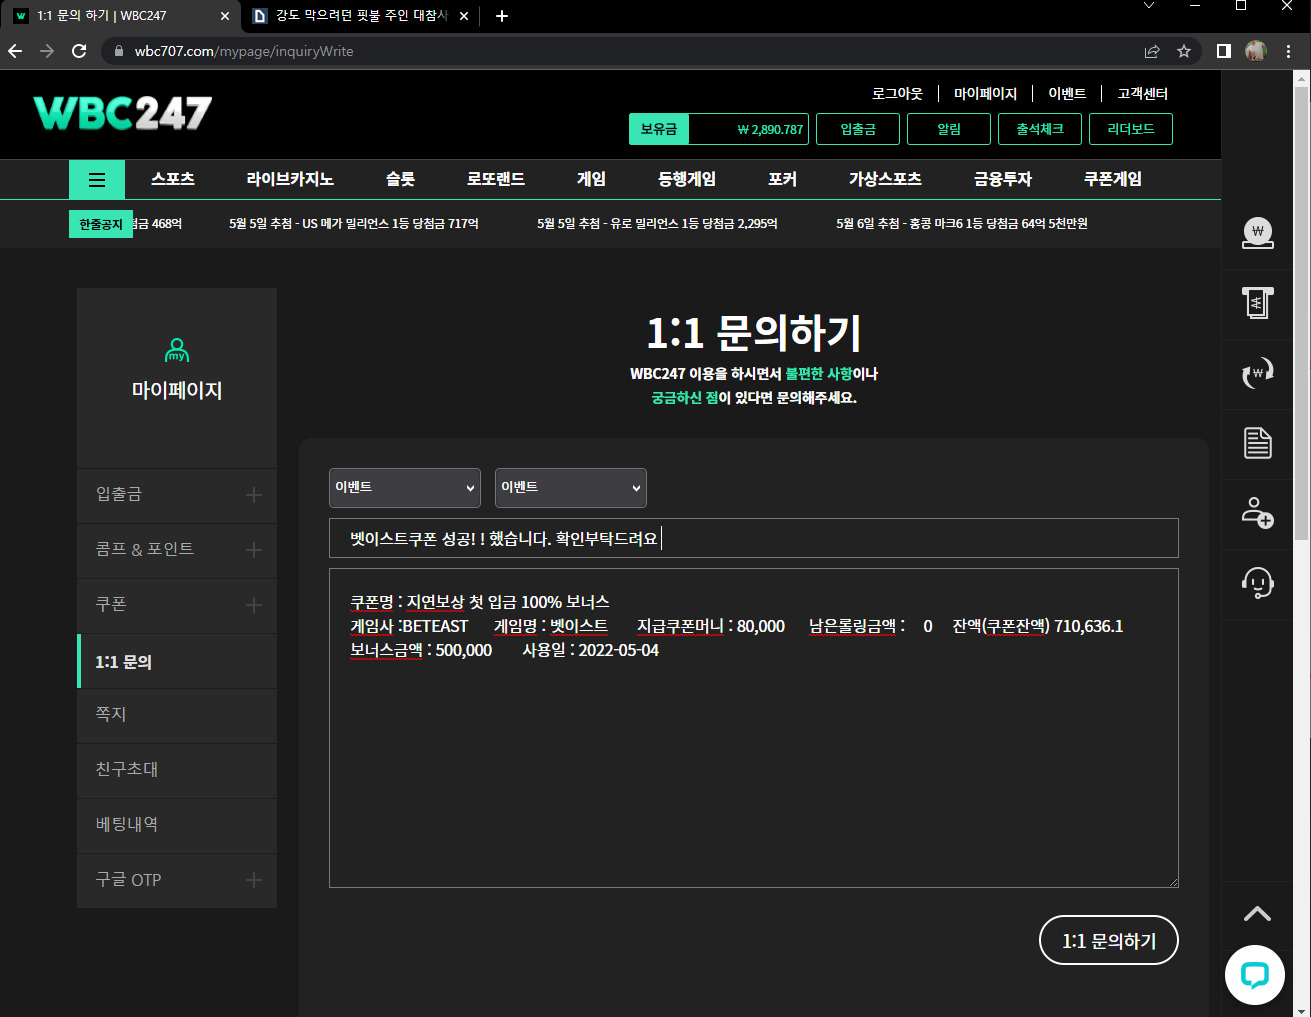Open the deposit money-bag icon in right sidebar
Screen dimensions: 1311x1017
pos(1257,233)
